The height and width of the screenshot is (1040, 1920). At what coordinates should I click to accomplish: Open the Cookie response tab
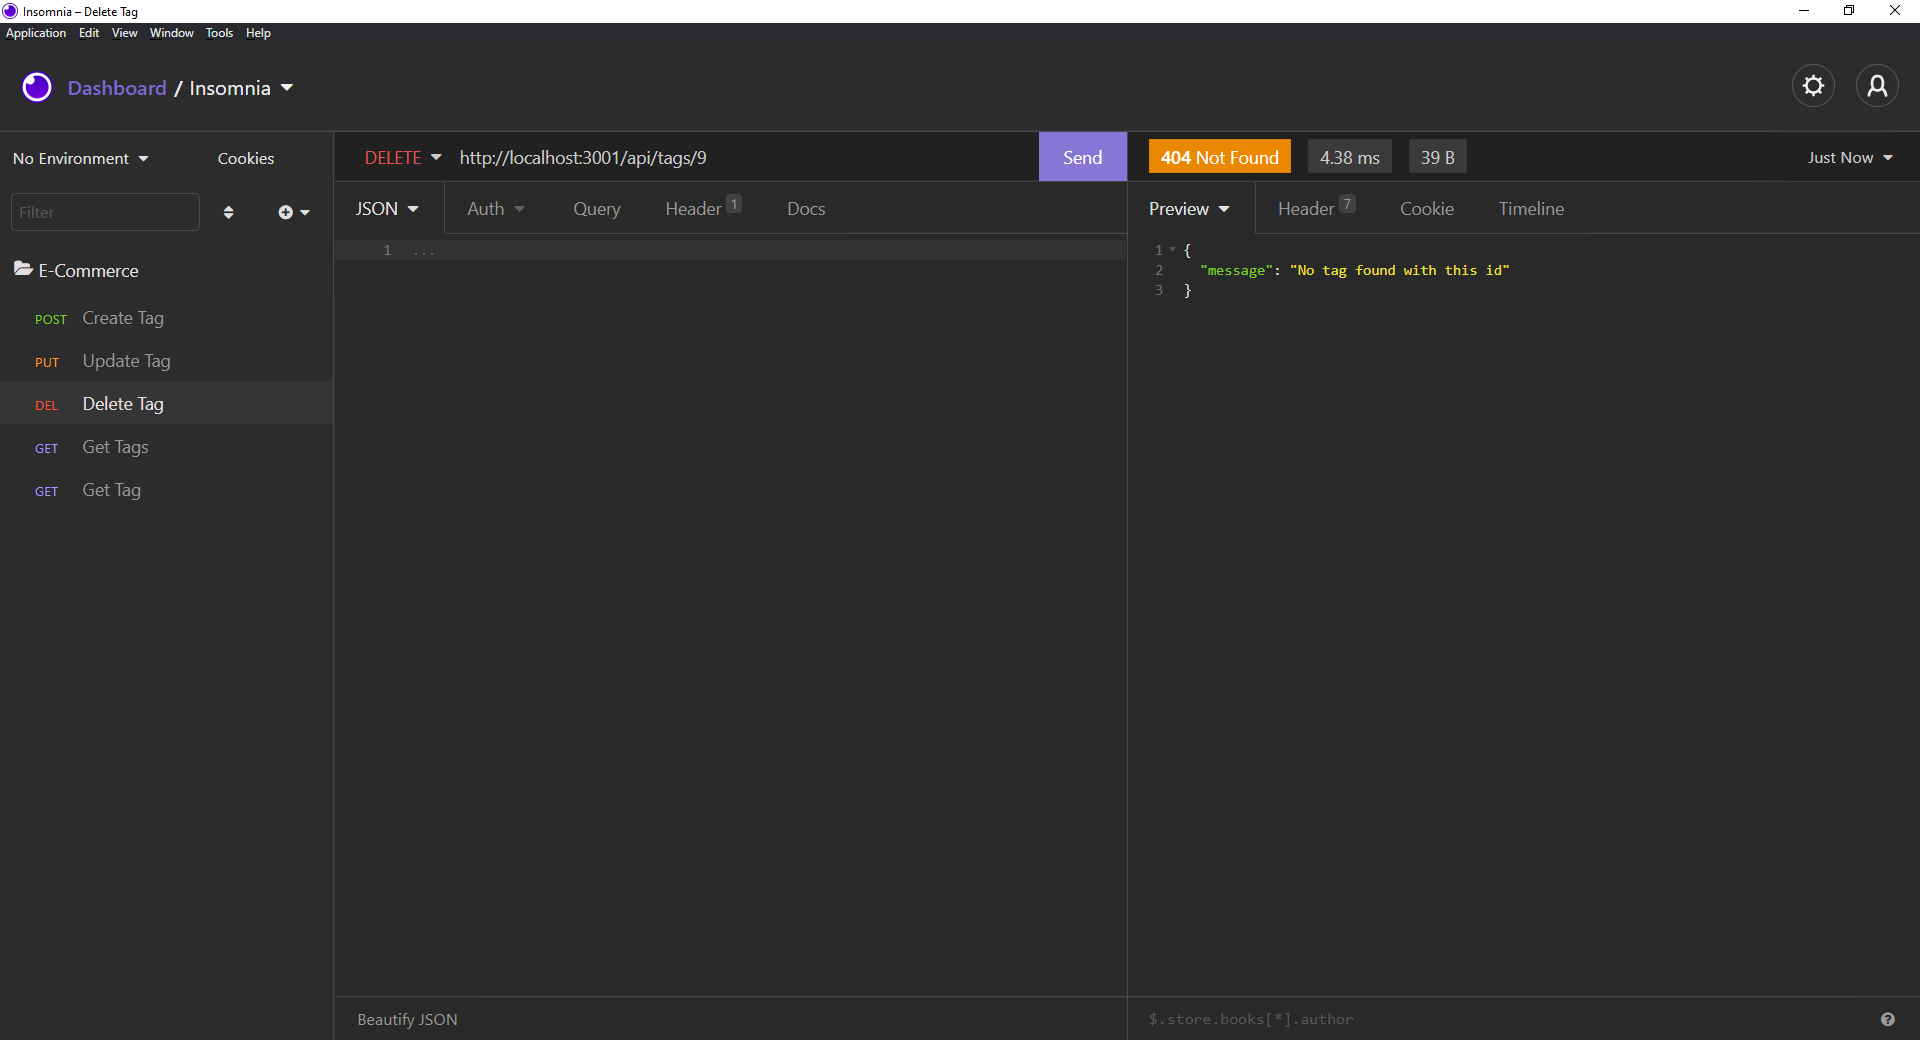pos(1427,208)
